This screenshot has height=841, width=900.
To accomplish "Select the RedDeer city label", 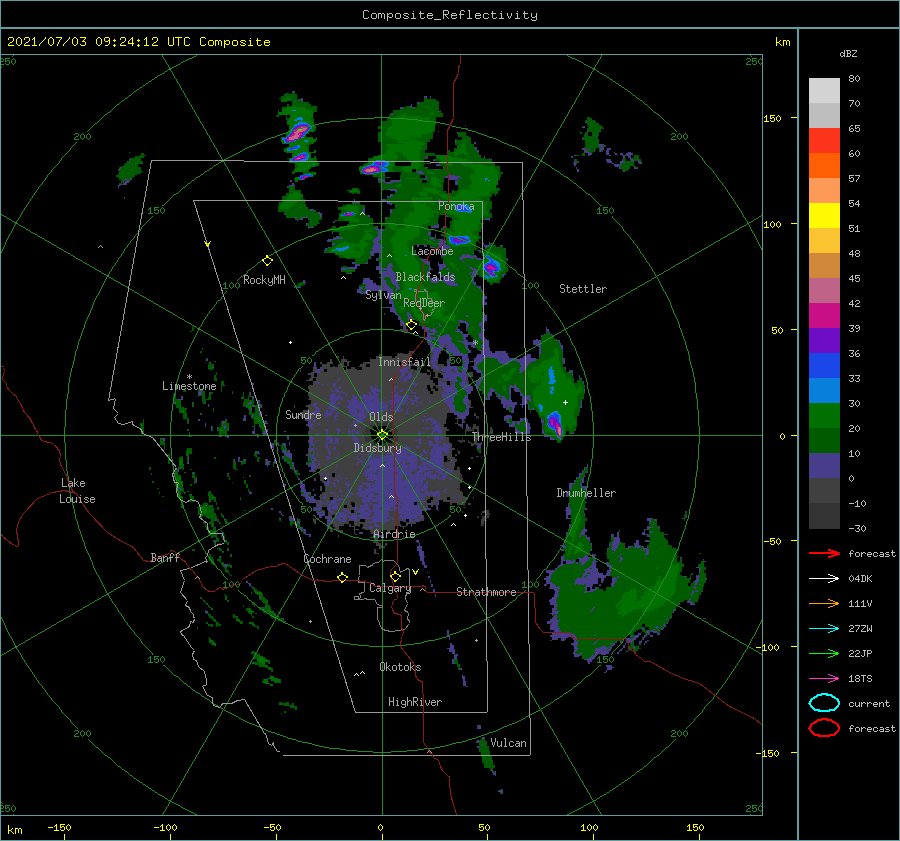I will tap(424, 303).
